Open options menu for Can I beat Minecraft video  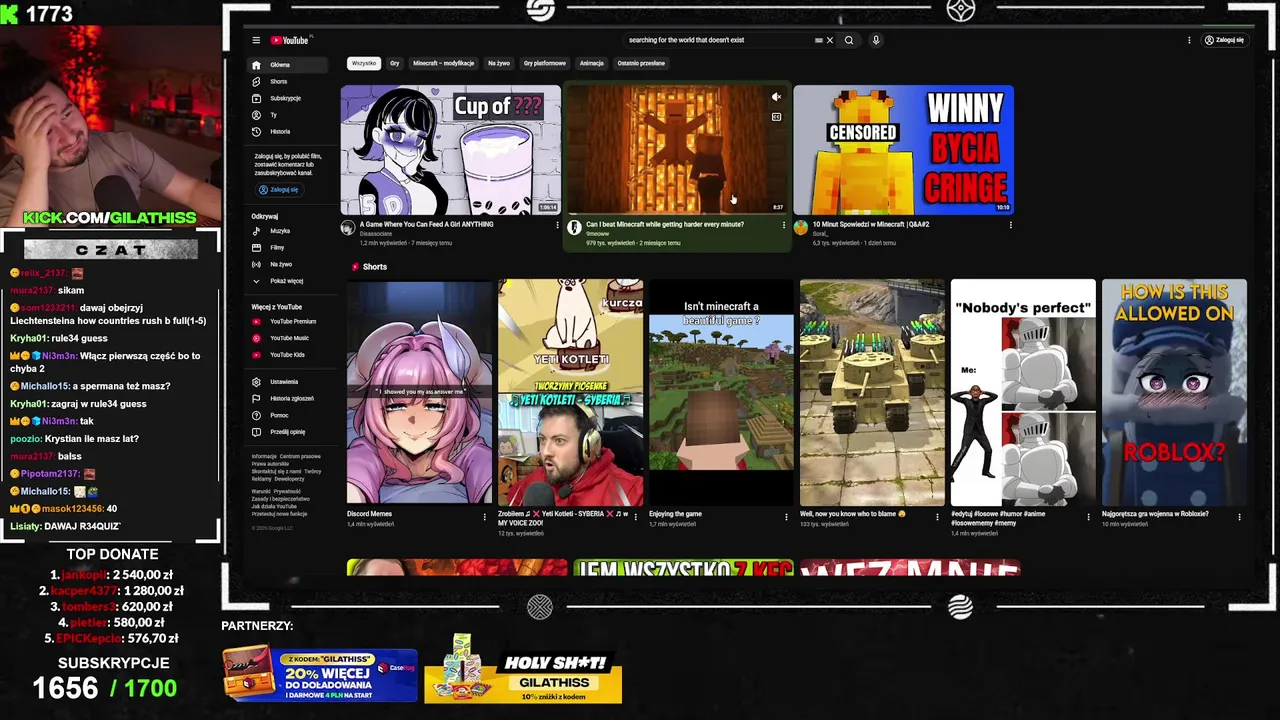tap(784, 225)
